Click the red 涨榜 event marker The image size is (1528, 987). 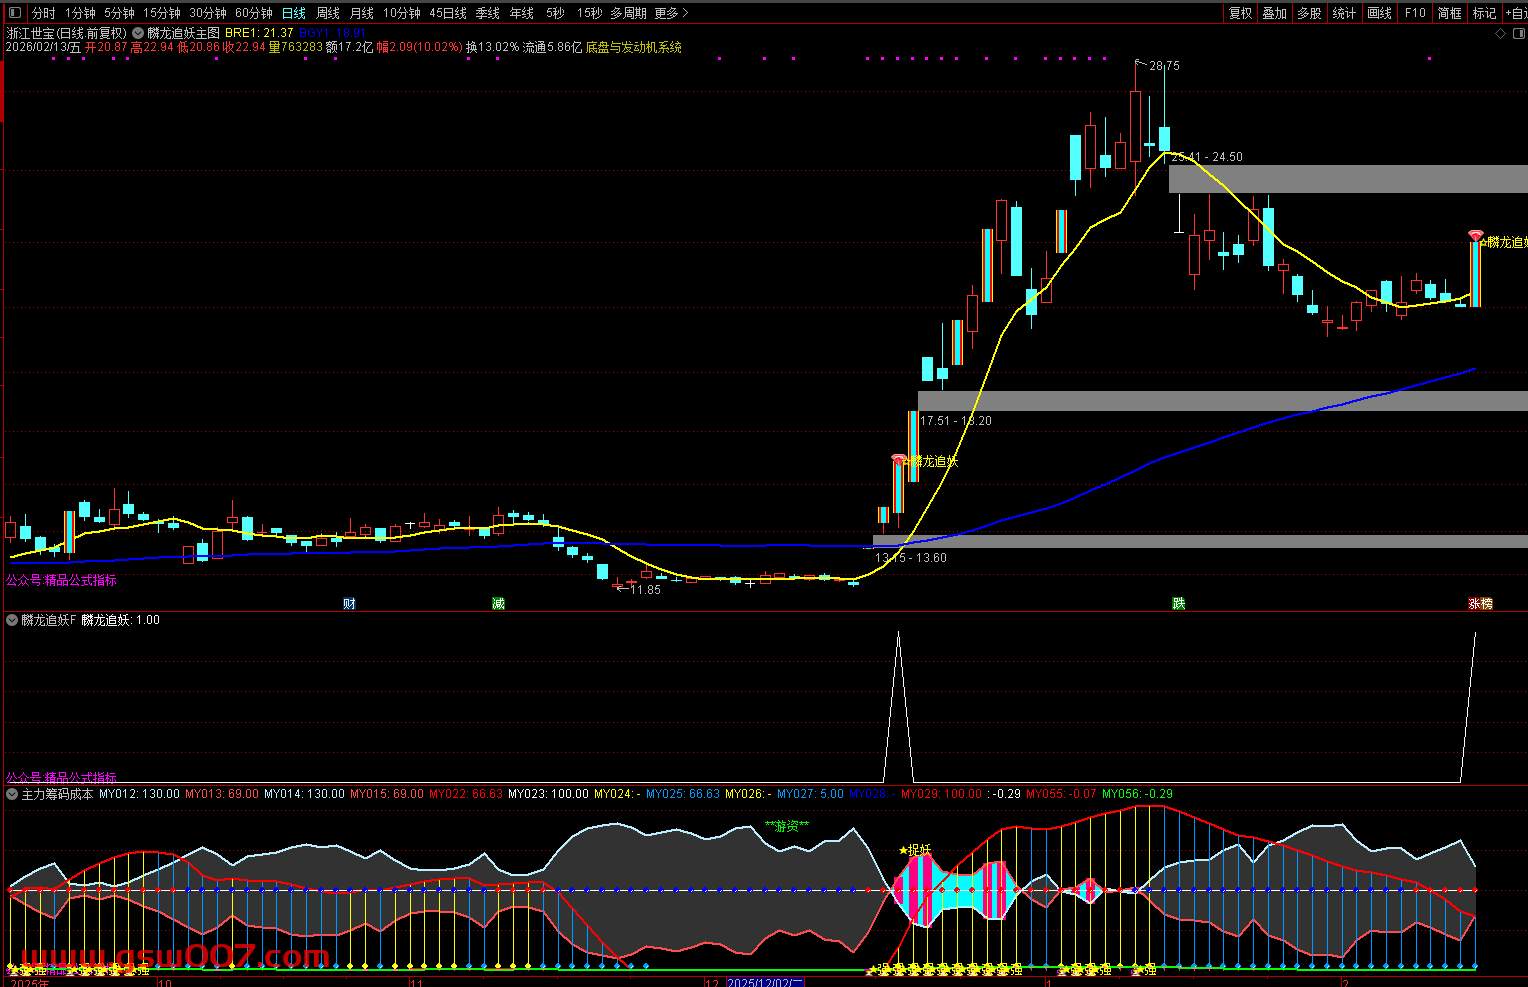1480,604
